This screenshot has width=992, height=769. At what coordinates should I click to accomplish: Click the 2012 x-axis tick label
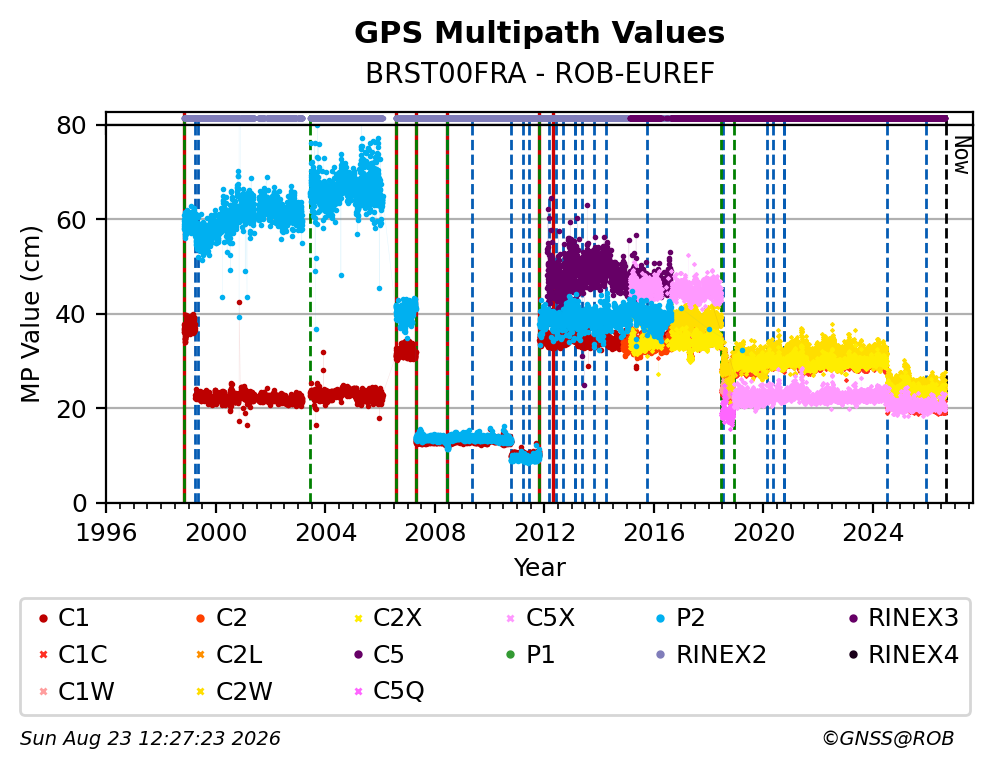point(544,532)
